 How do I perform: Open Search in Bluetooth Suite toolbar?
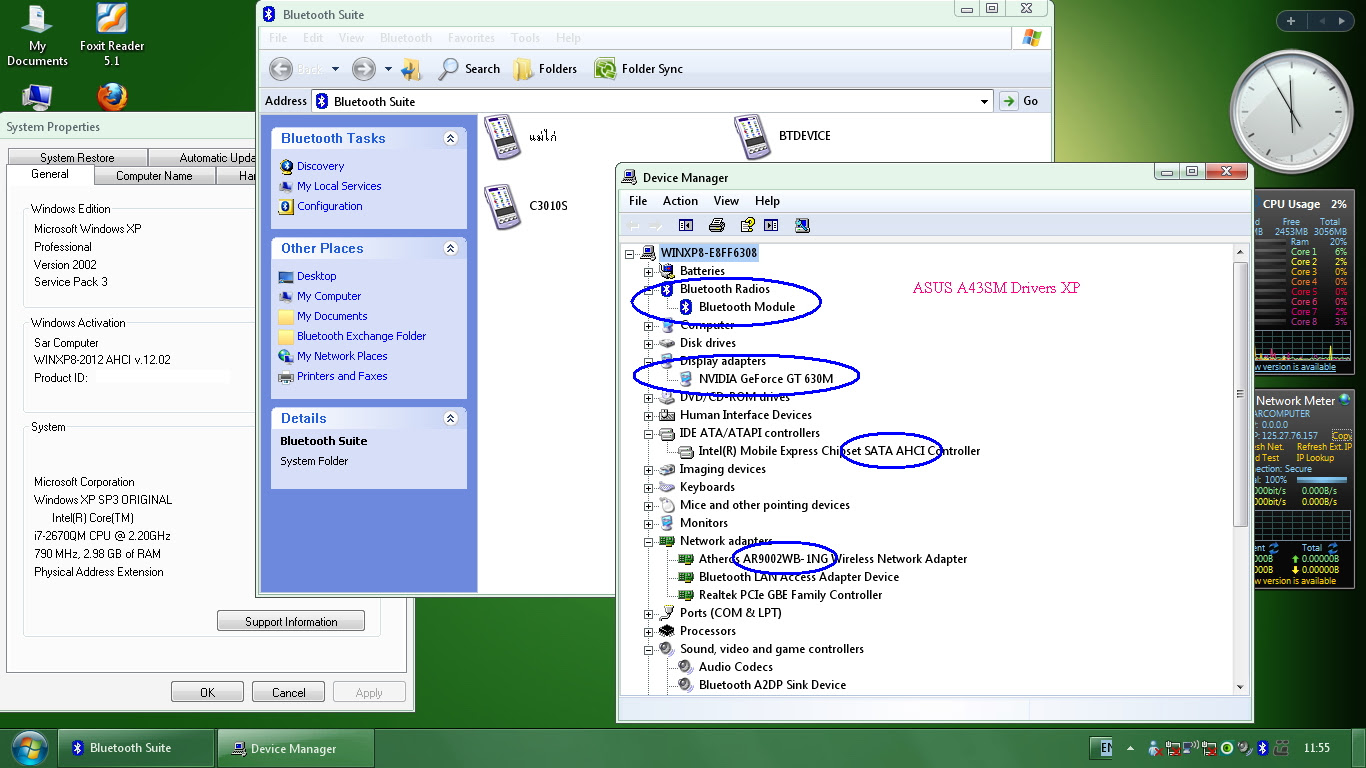coord(469,69)
